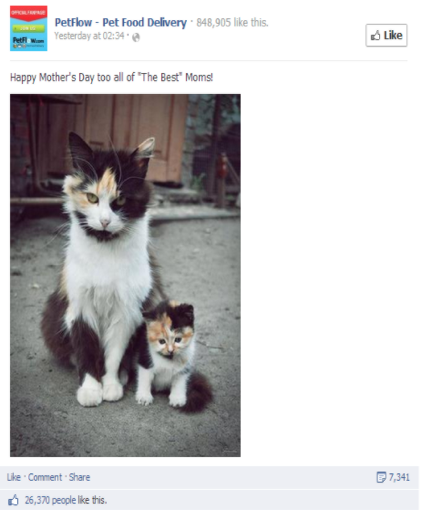Open the 7,341 comments count

[399, 477]
